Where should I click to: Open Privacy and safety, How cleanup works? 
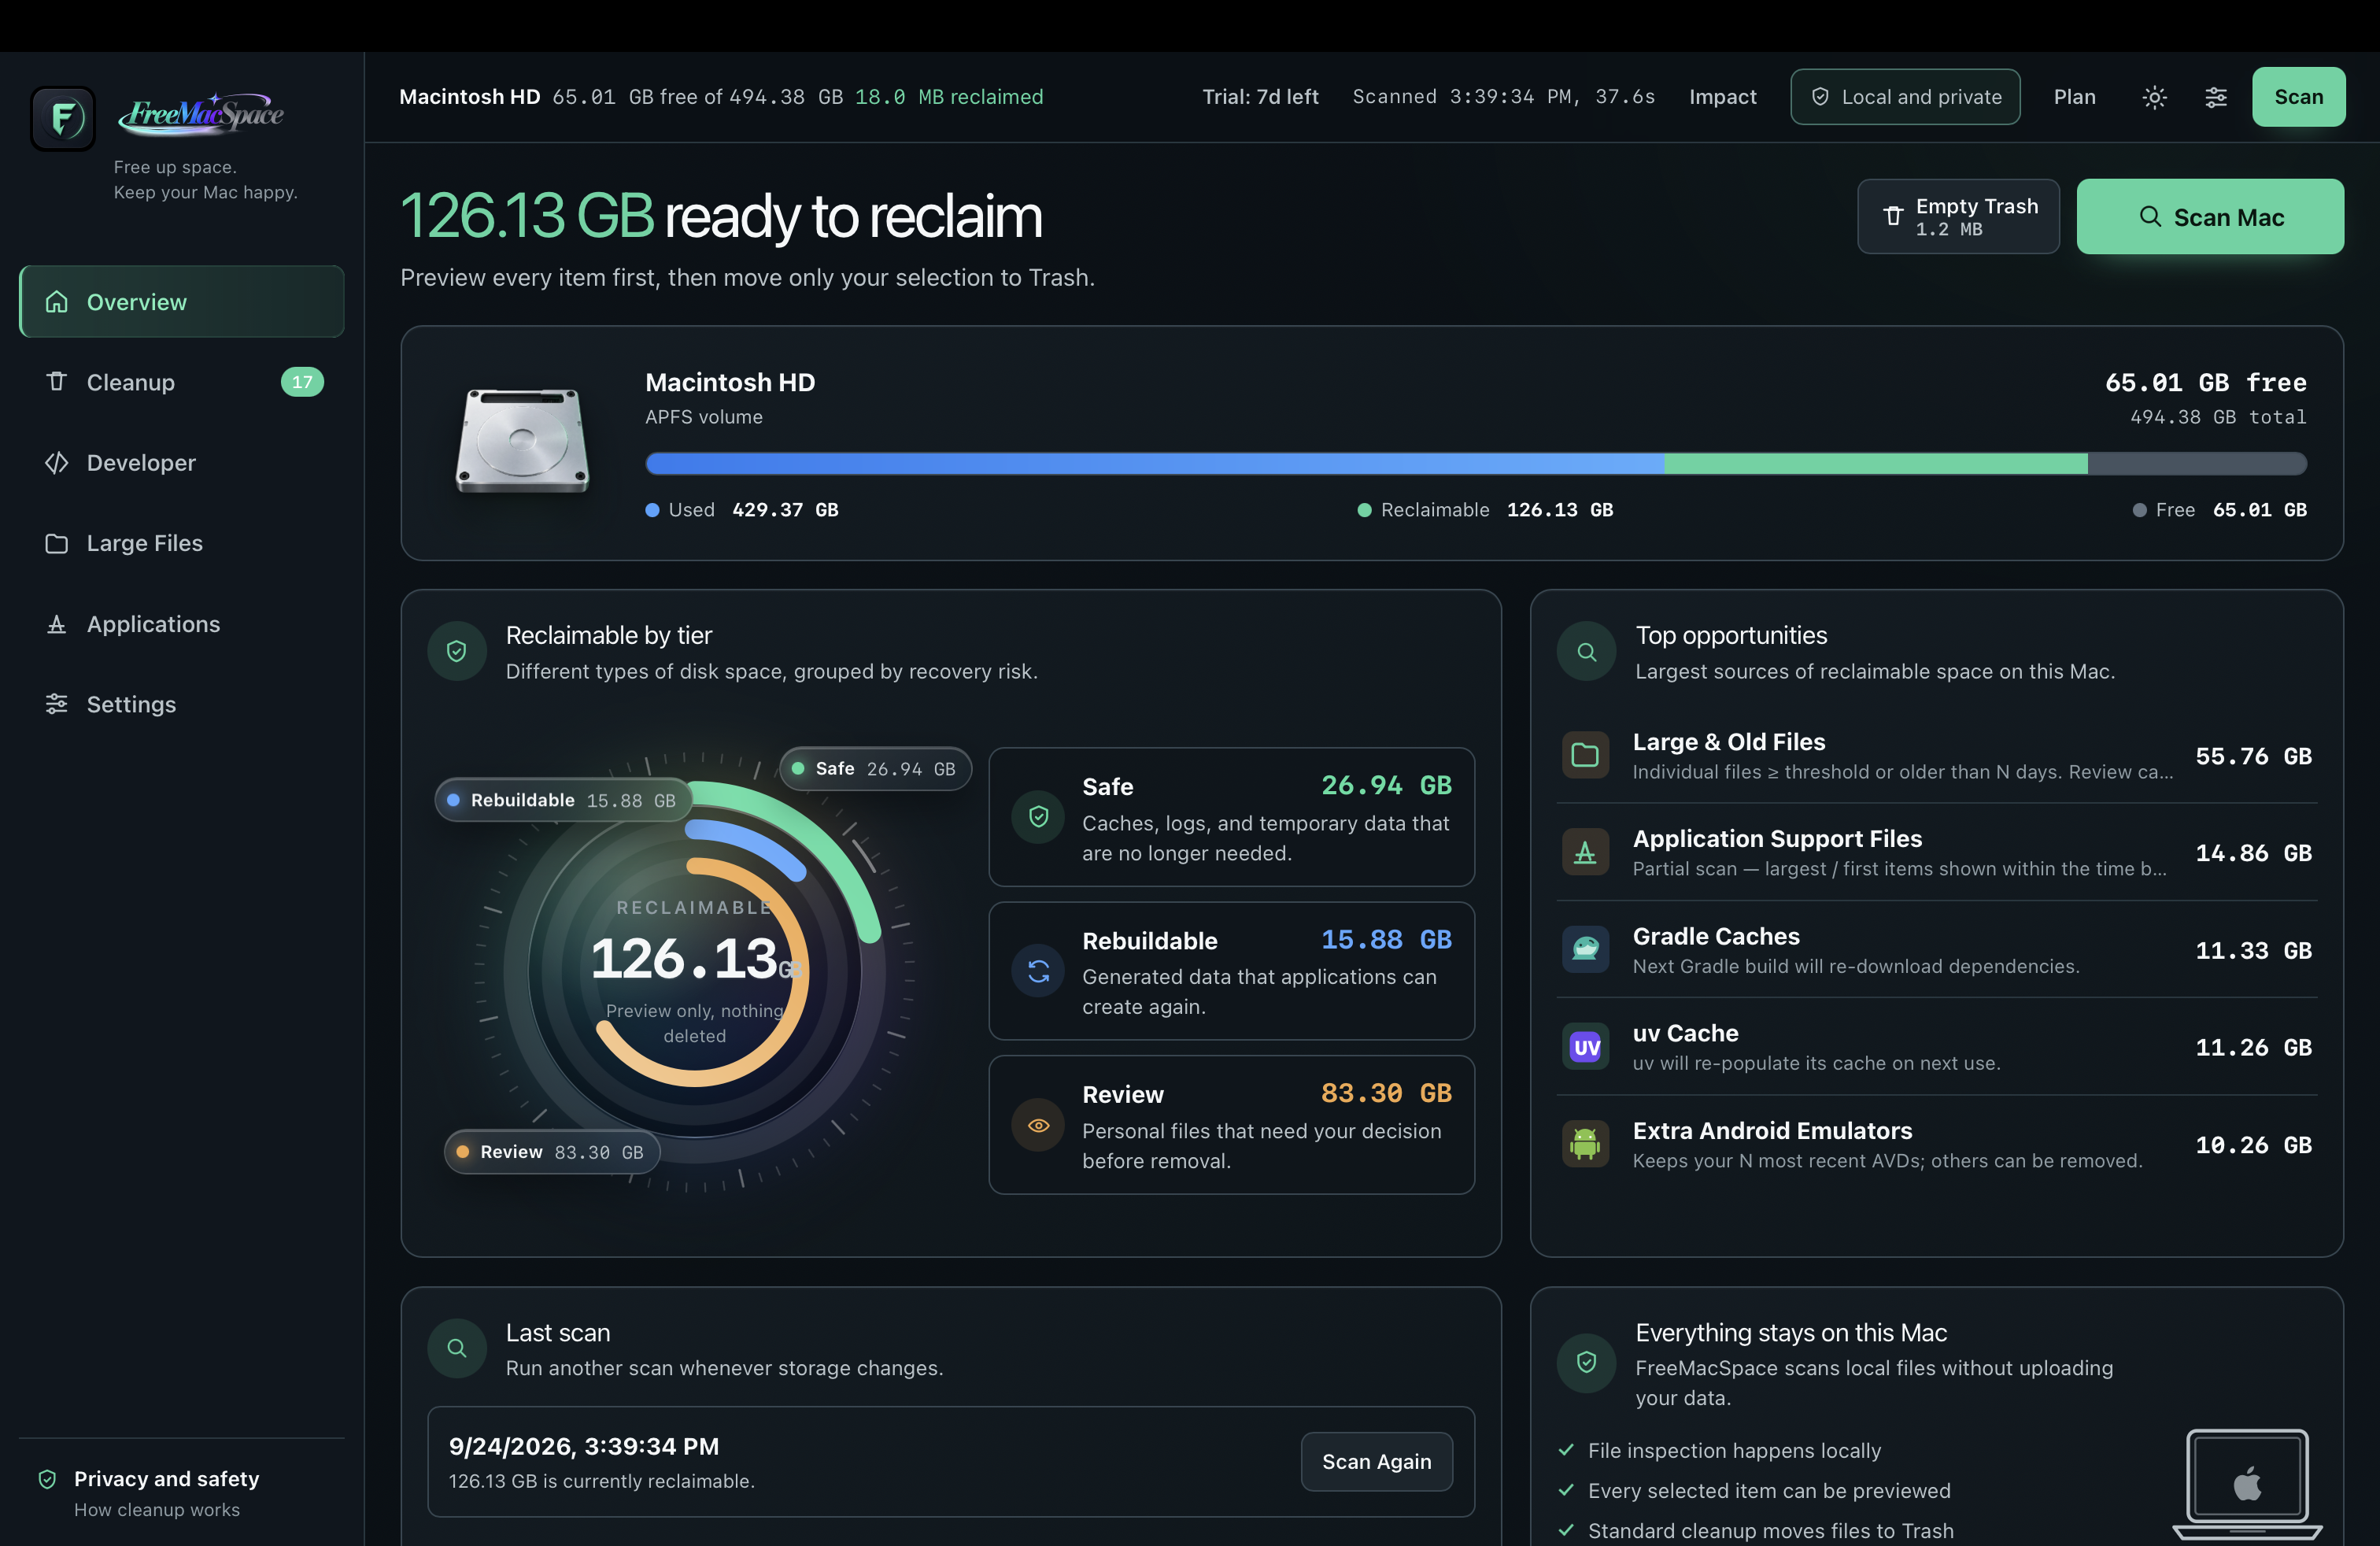point(182,1493)
